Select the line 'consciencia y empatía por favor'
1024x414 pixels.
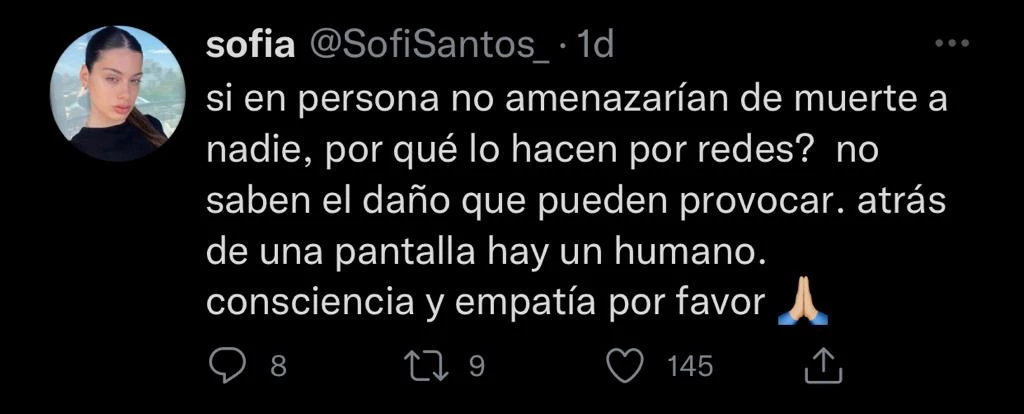485,304
